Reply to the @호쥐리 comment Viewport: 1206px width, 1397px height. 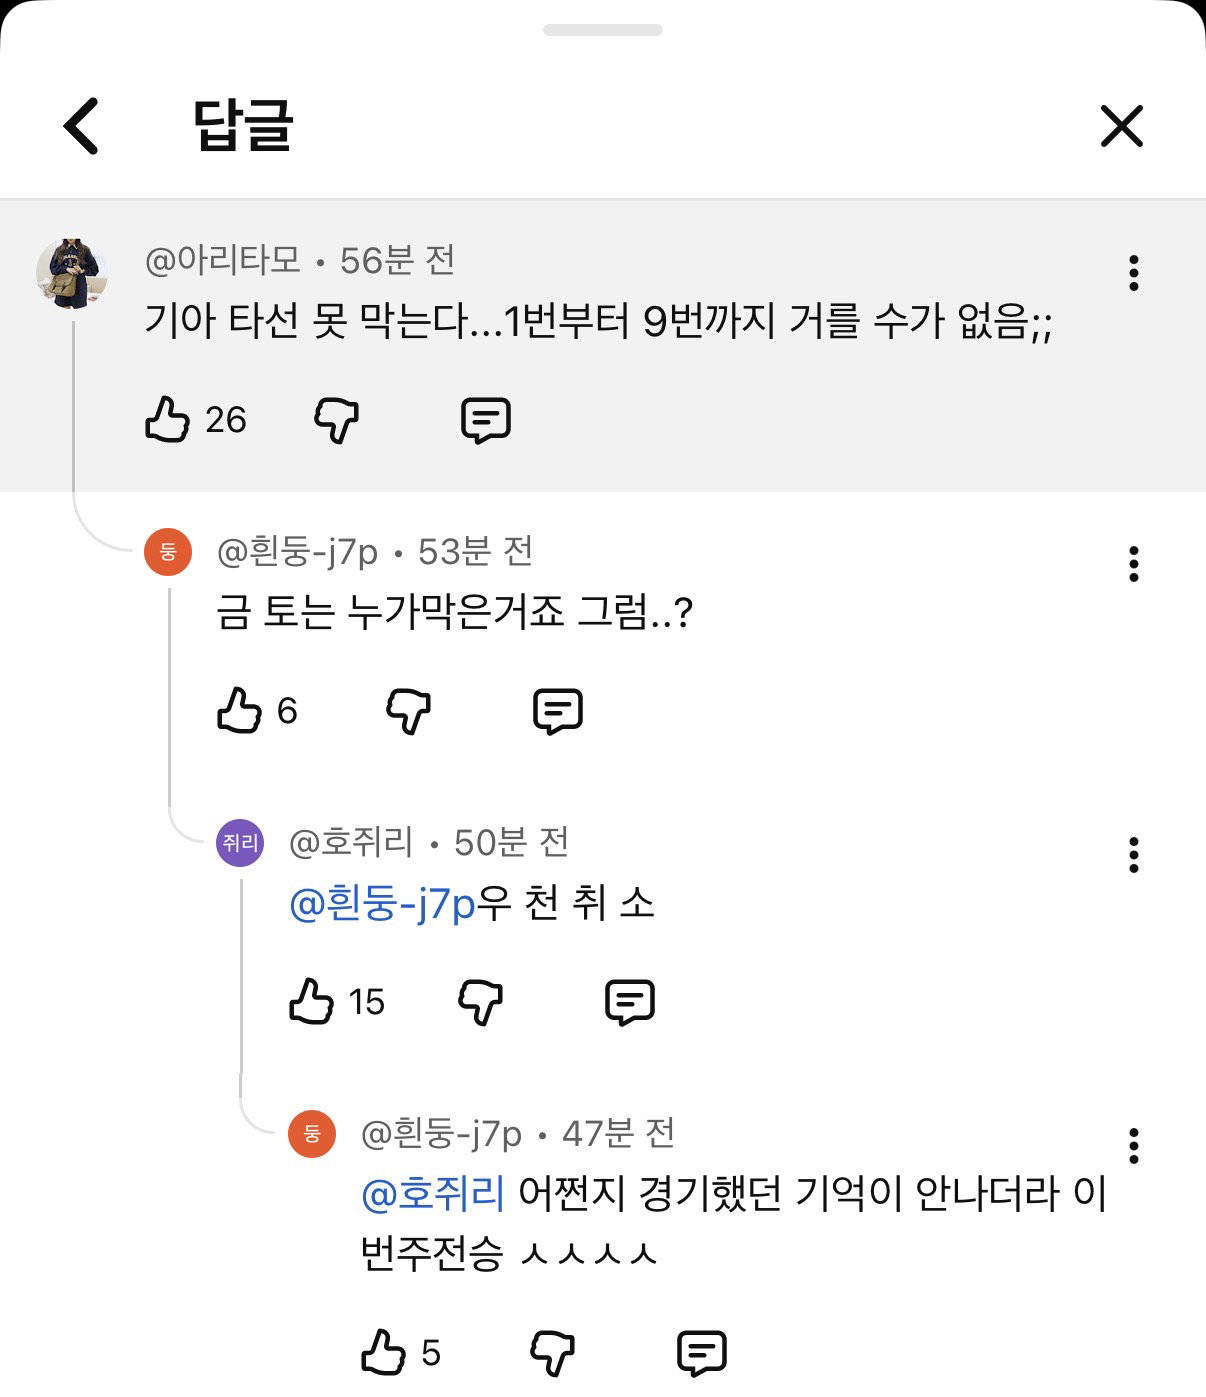(630, 1002)
